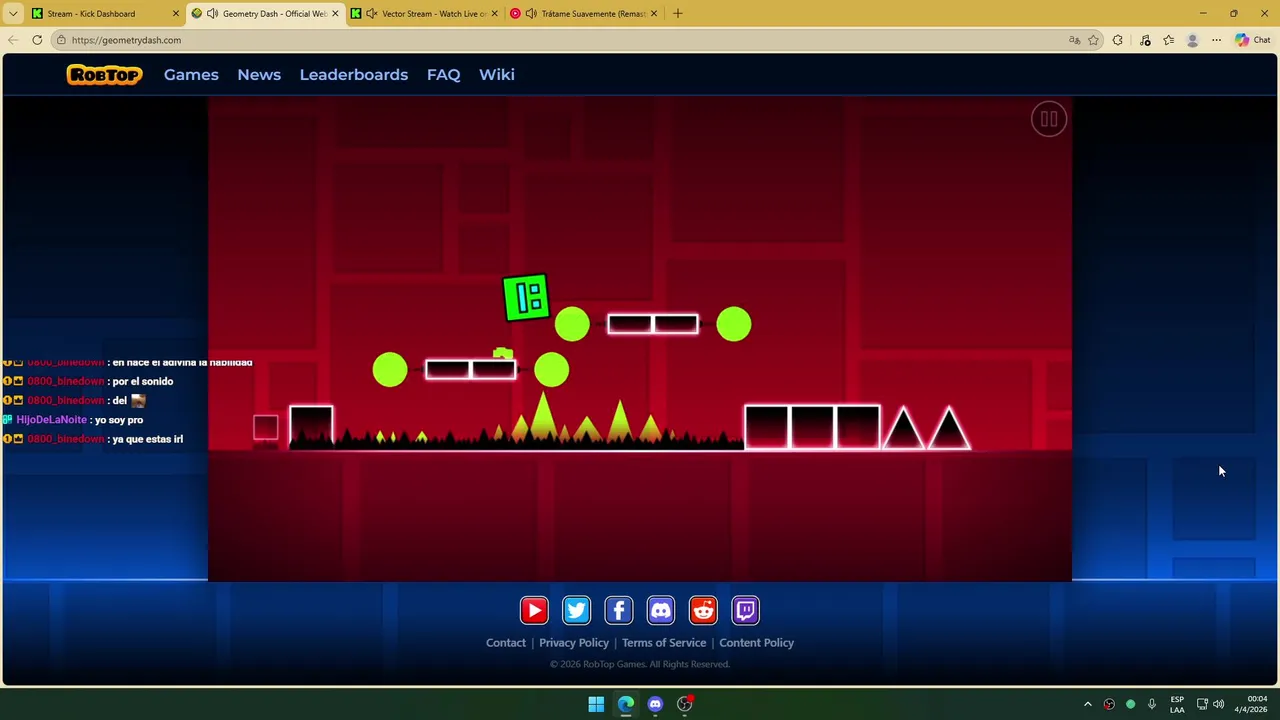Viewport: 1280px width, 720px height.
Task: Click the green cube player icon
Action: pyautogui.click(x=526, y=298)
